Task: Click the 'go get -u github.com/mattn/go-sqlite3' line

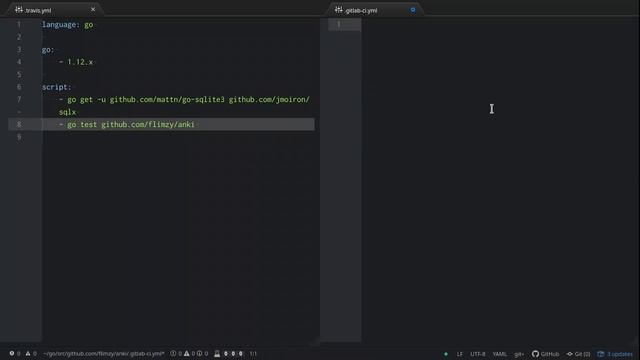Action: click(184, 100)
